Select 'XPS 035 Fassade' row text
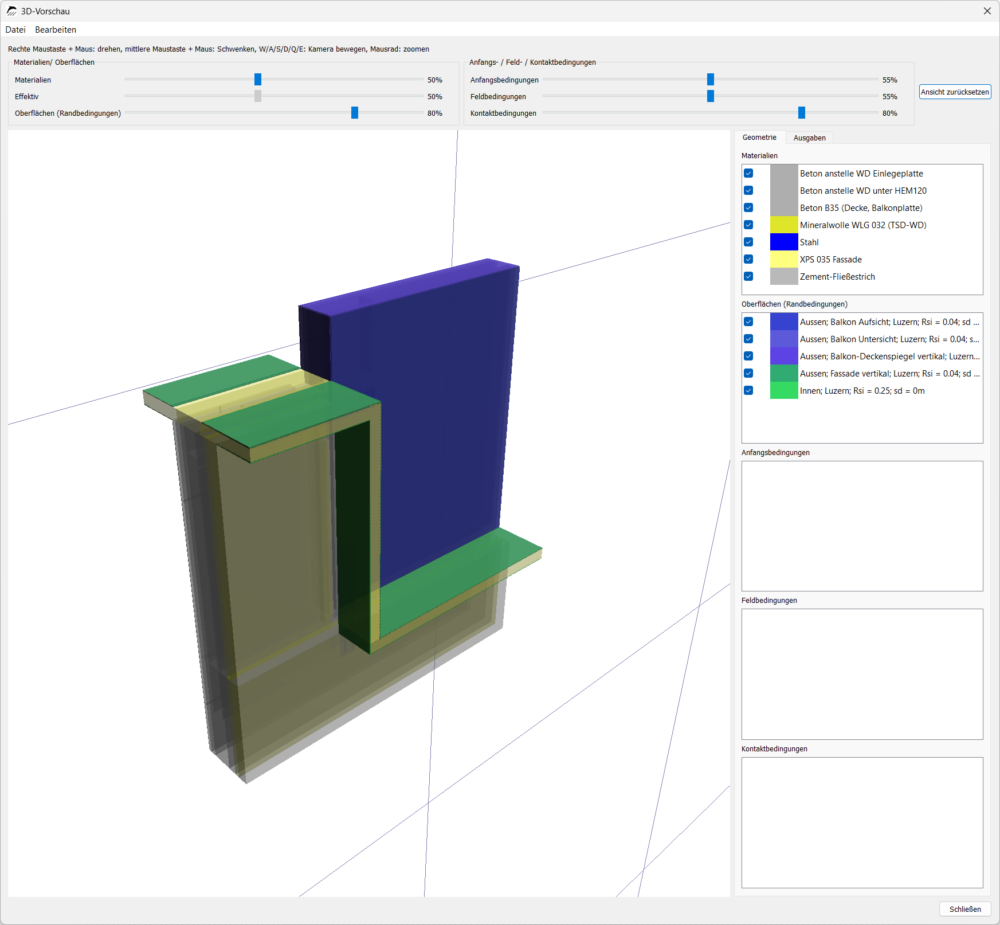 (x=830, y=259)
